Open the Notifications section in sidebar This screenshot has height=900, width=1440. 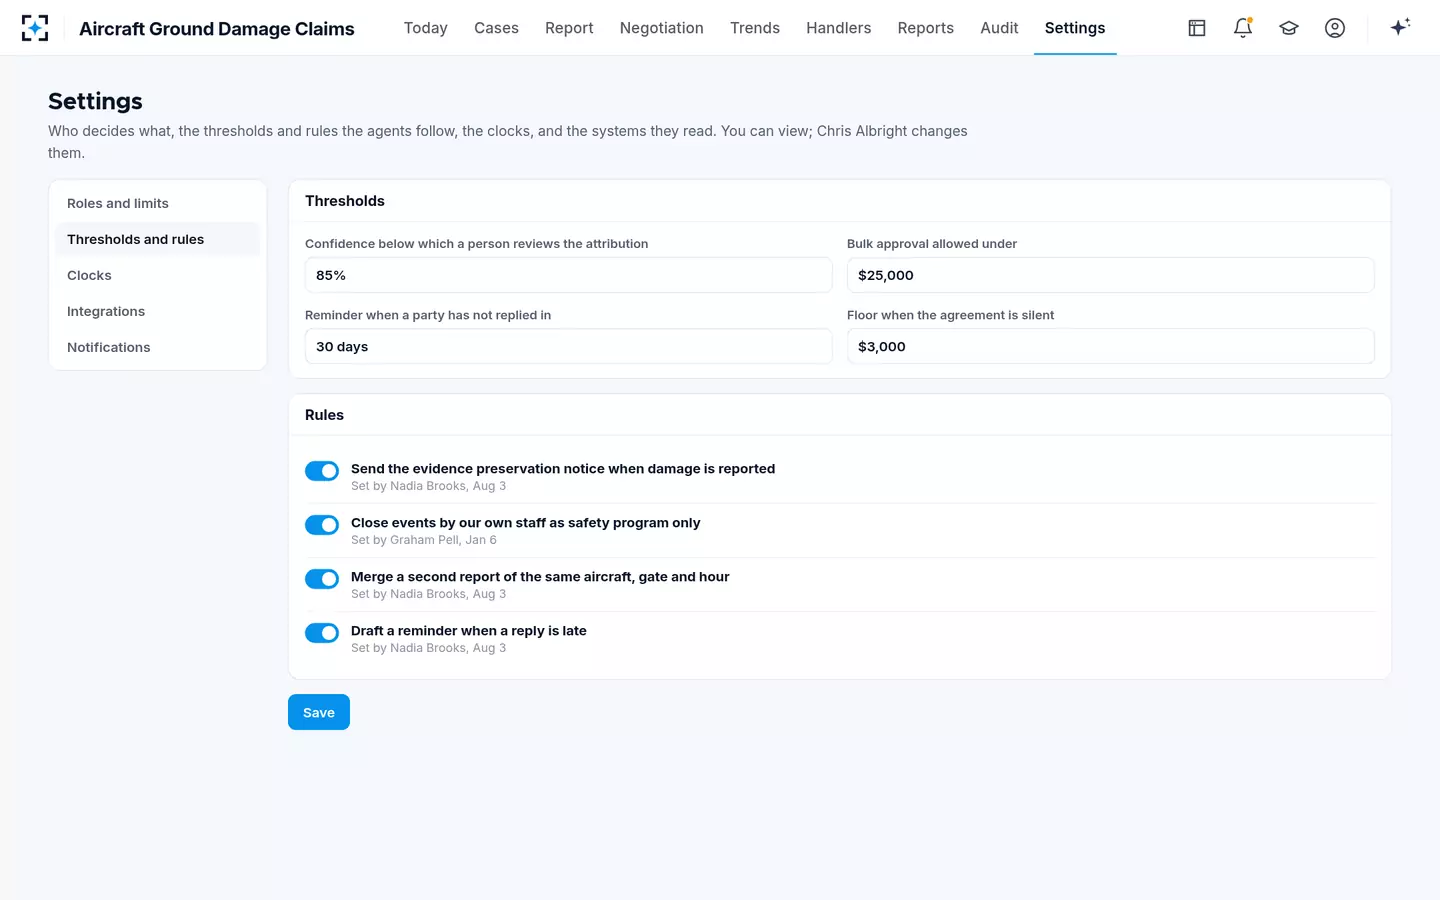point(158,347)
